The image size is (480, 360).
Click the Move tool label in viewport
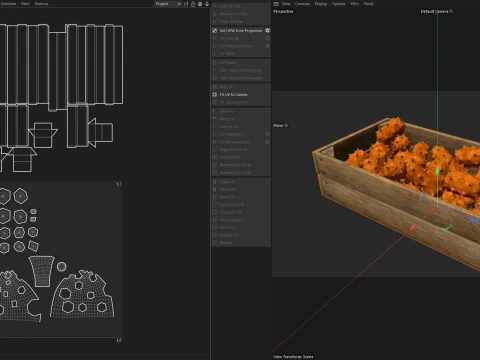pos(278,126)
